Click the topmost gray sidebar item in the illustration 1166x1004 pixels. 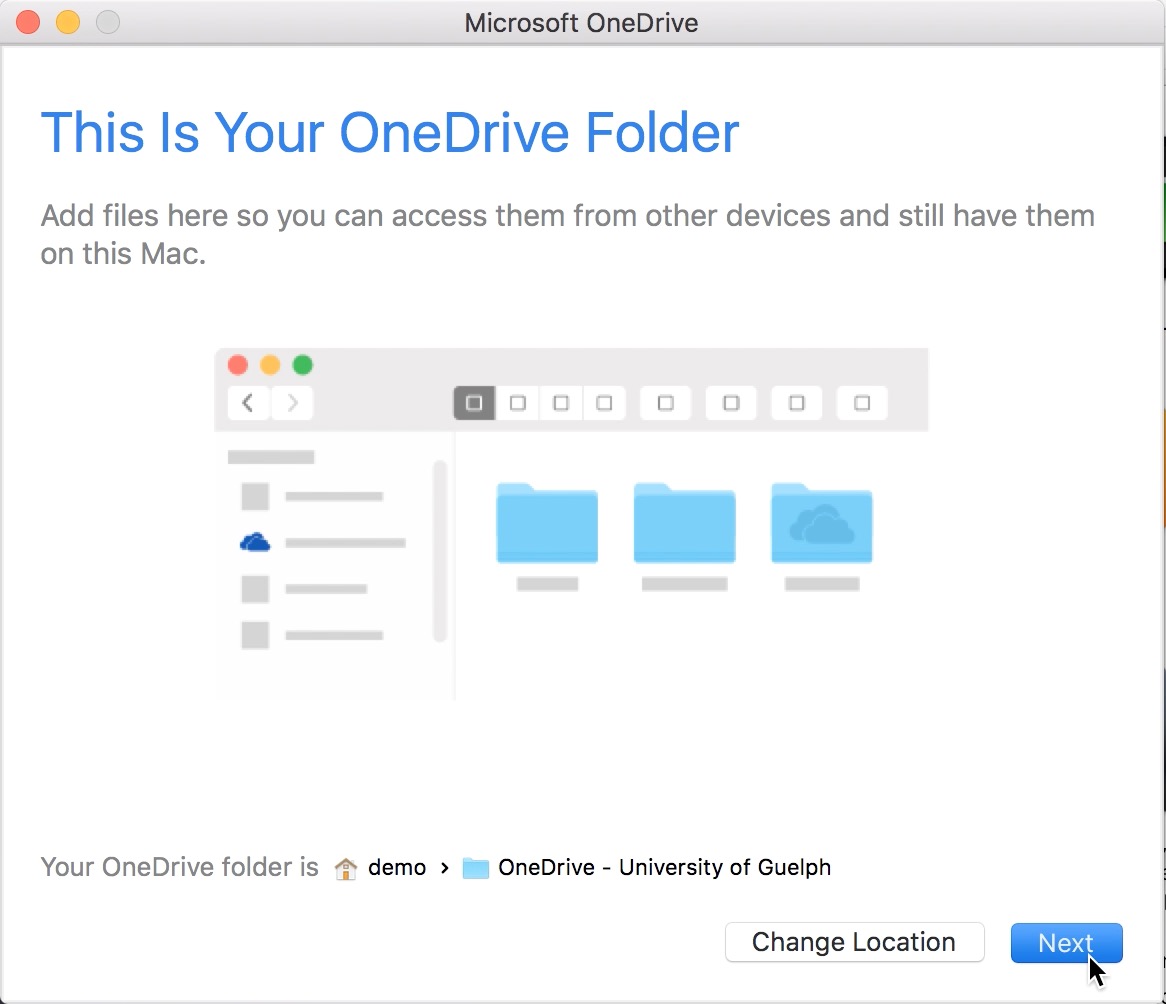pos(270,455)
